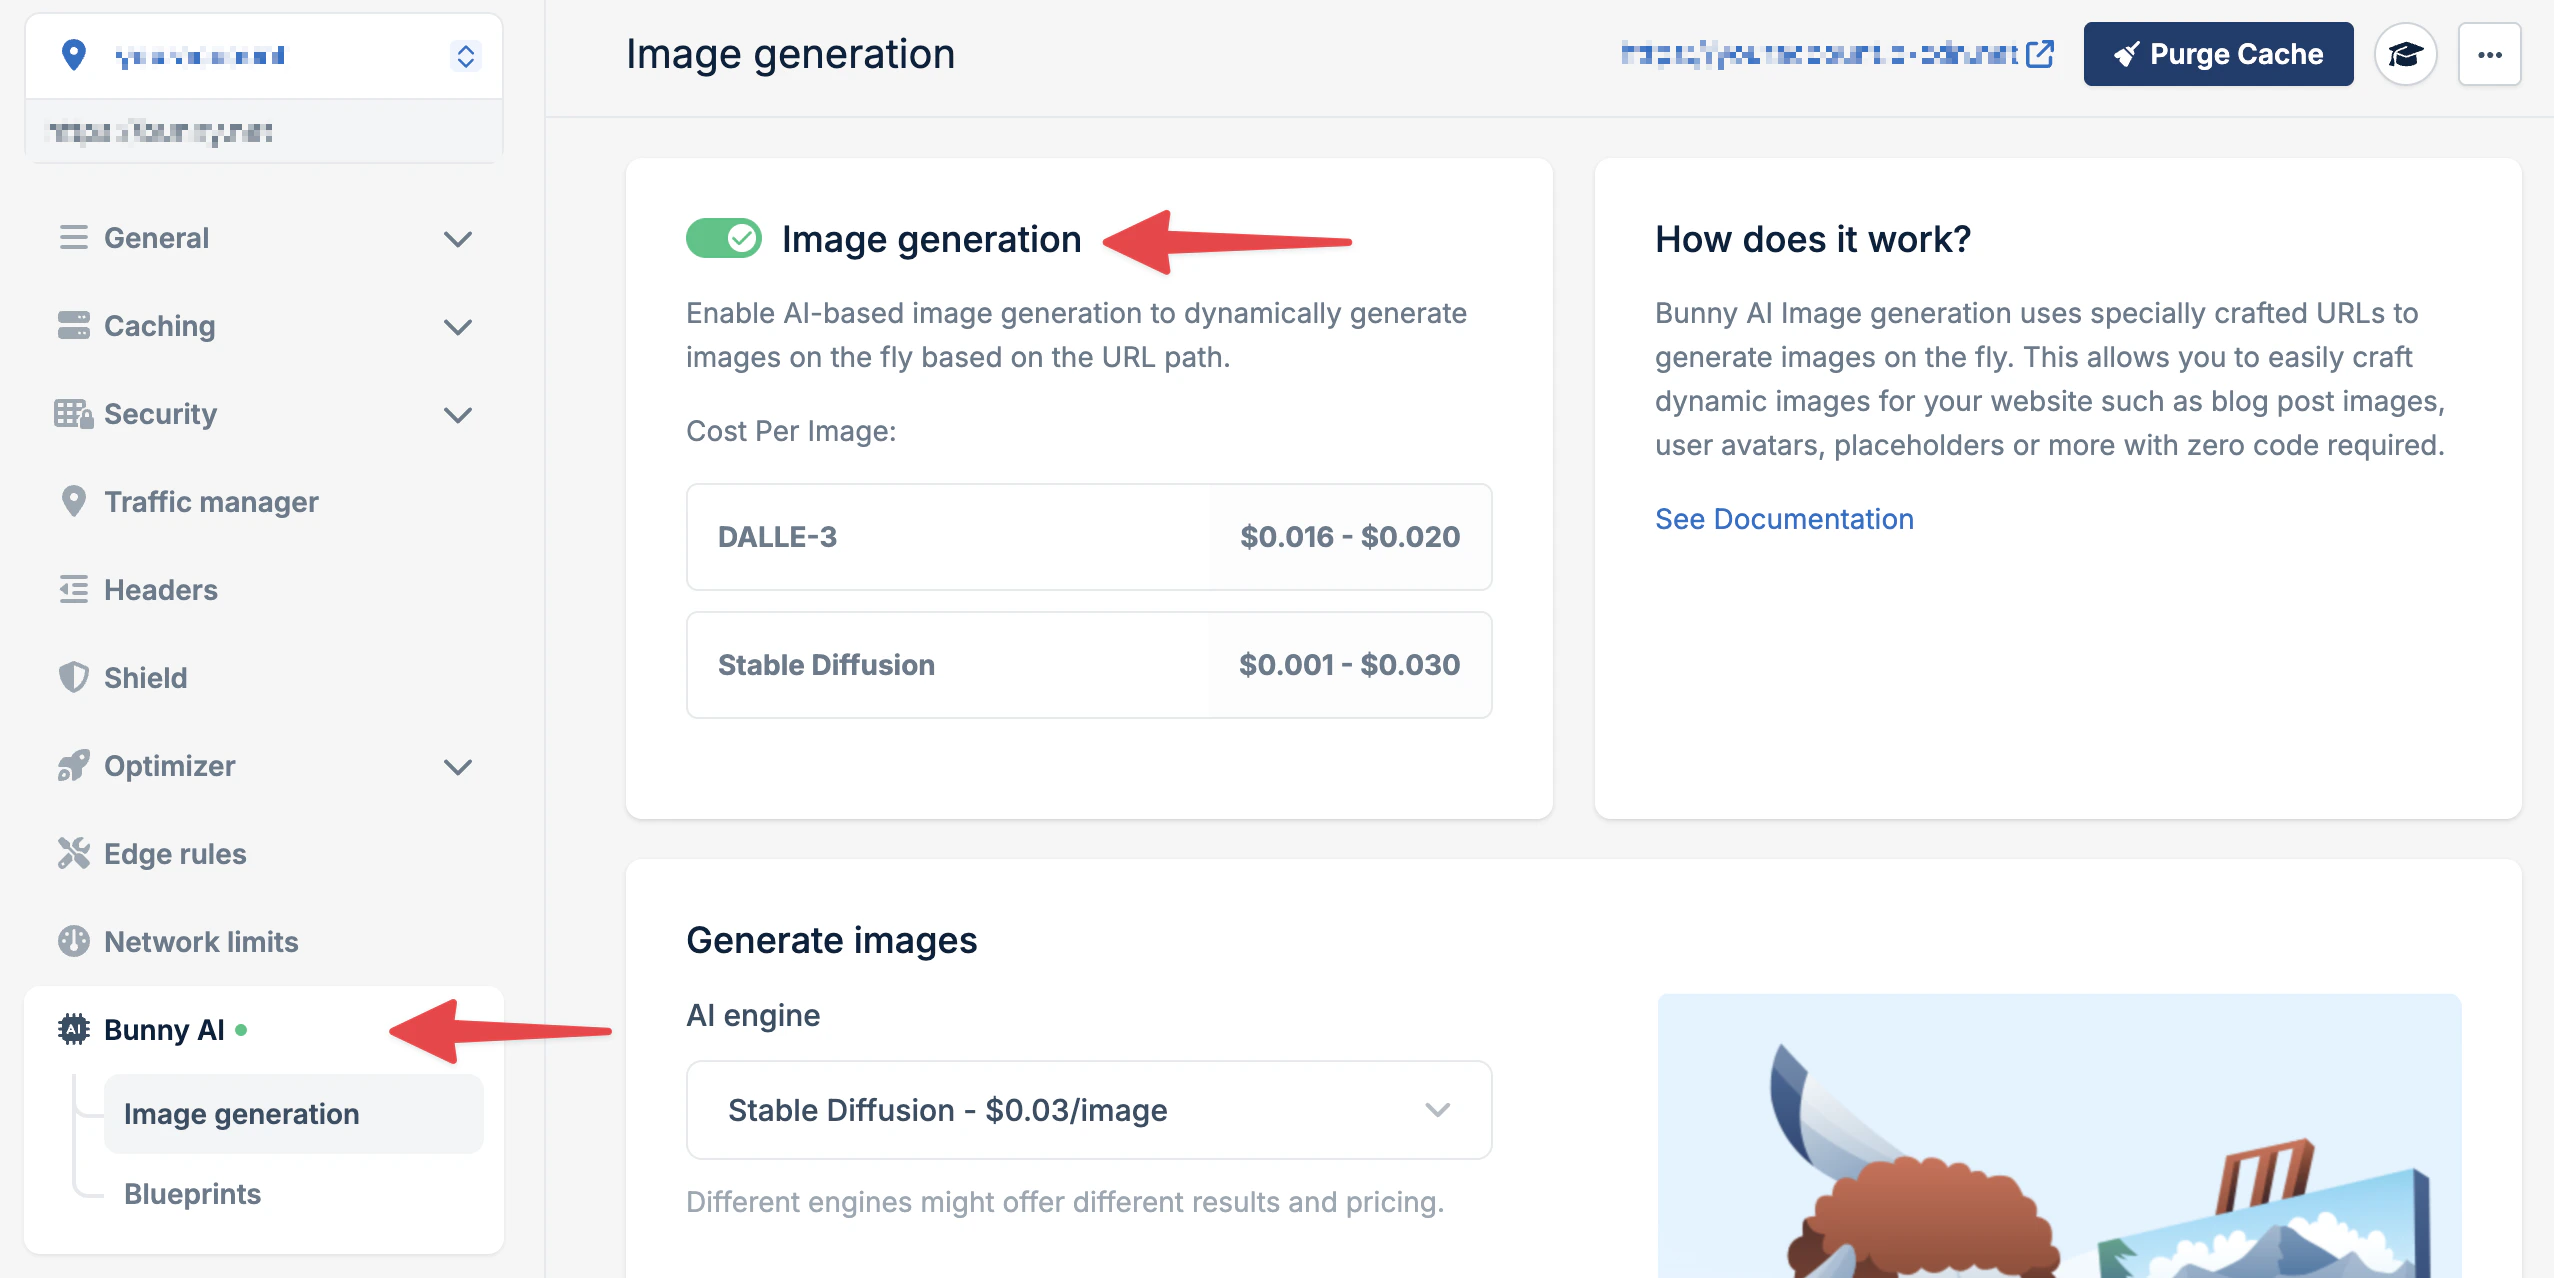The image size is (2554, 1278).
Task: Expand the Security section chevron
Action: [458, 415]
